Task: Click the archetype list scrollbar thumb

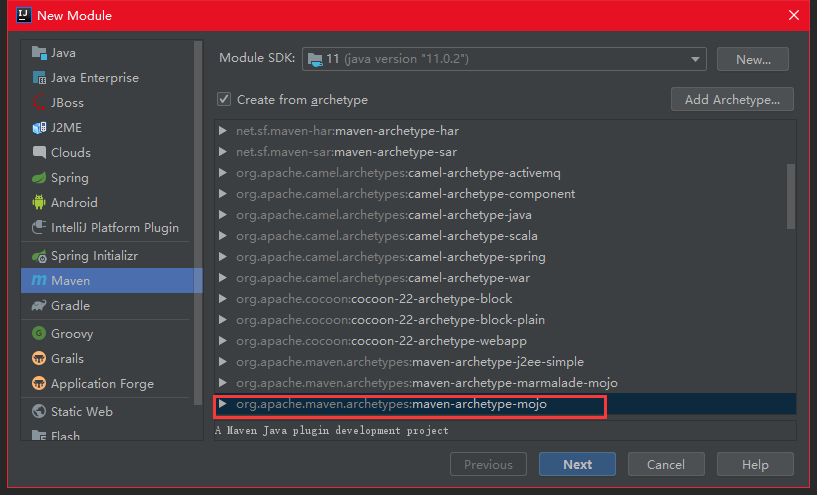Action: [x=790, y=196]
